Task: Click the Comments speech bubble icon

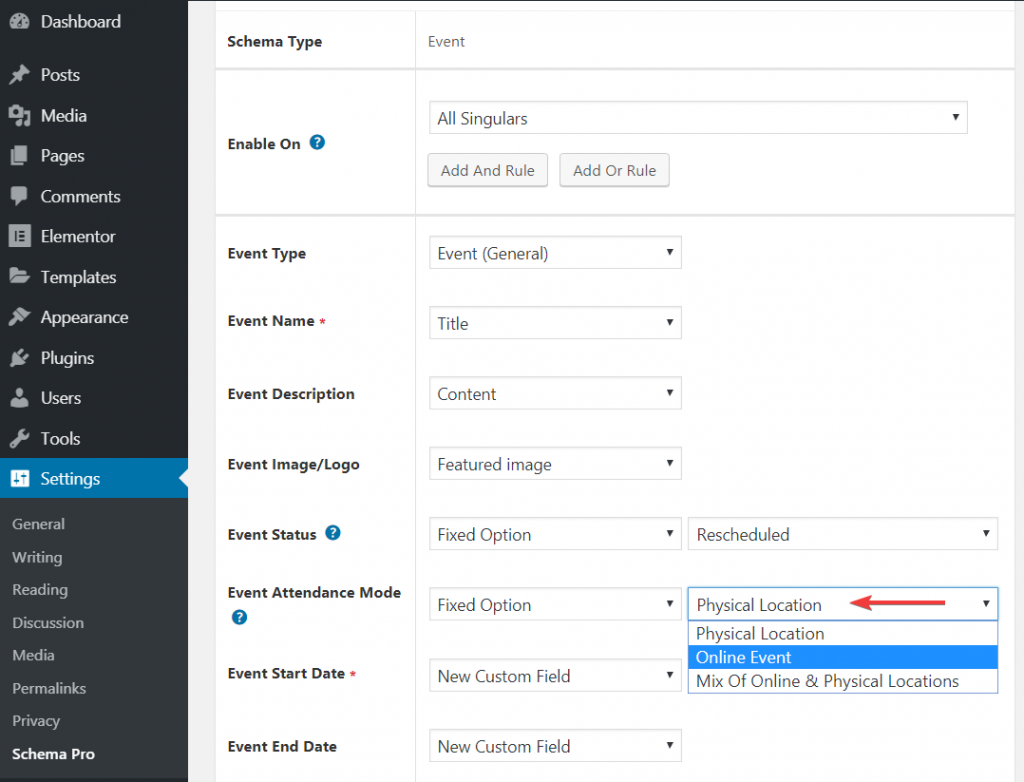Action: tap(19, 197)
